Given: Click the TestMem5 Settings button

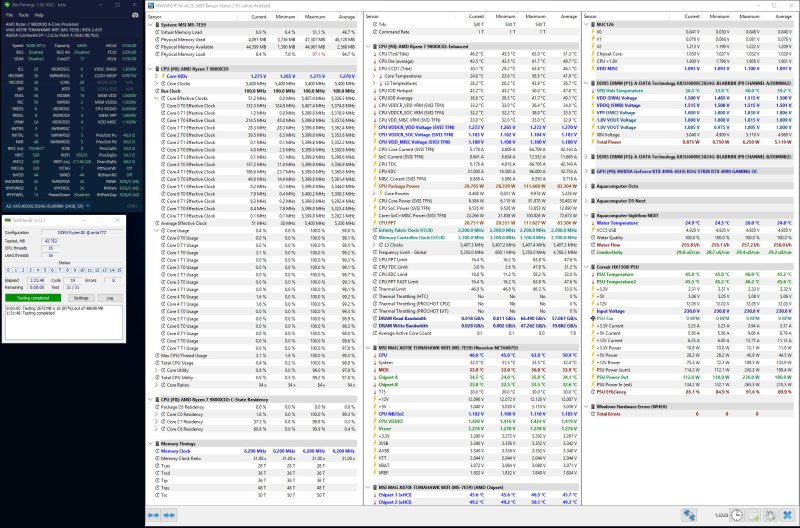Looking at the screenshot, I should (x=81, y=298).
